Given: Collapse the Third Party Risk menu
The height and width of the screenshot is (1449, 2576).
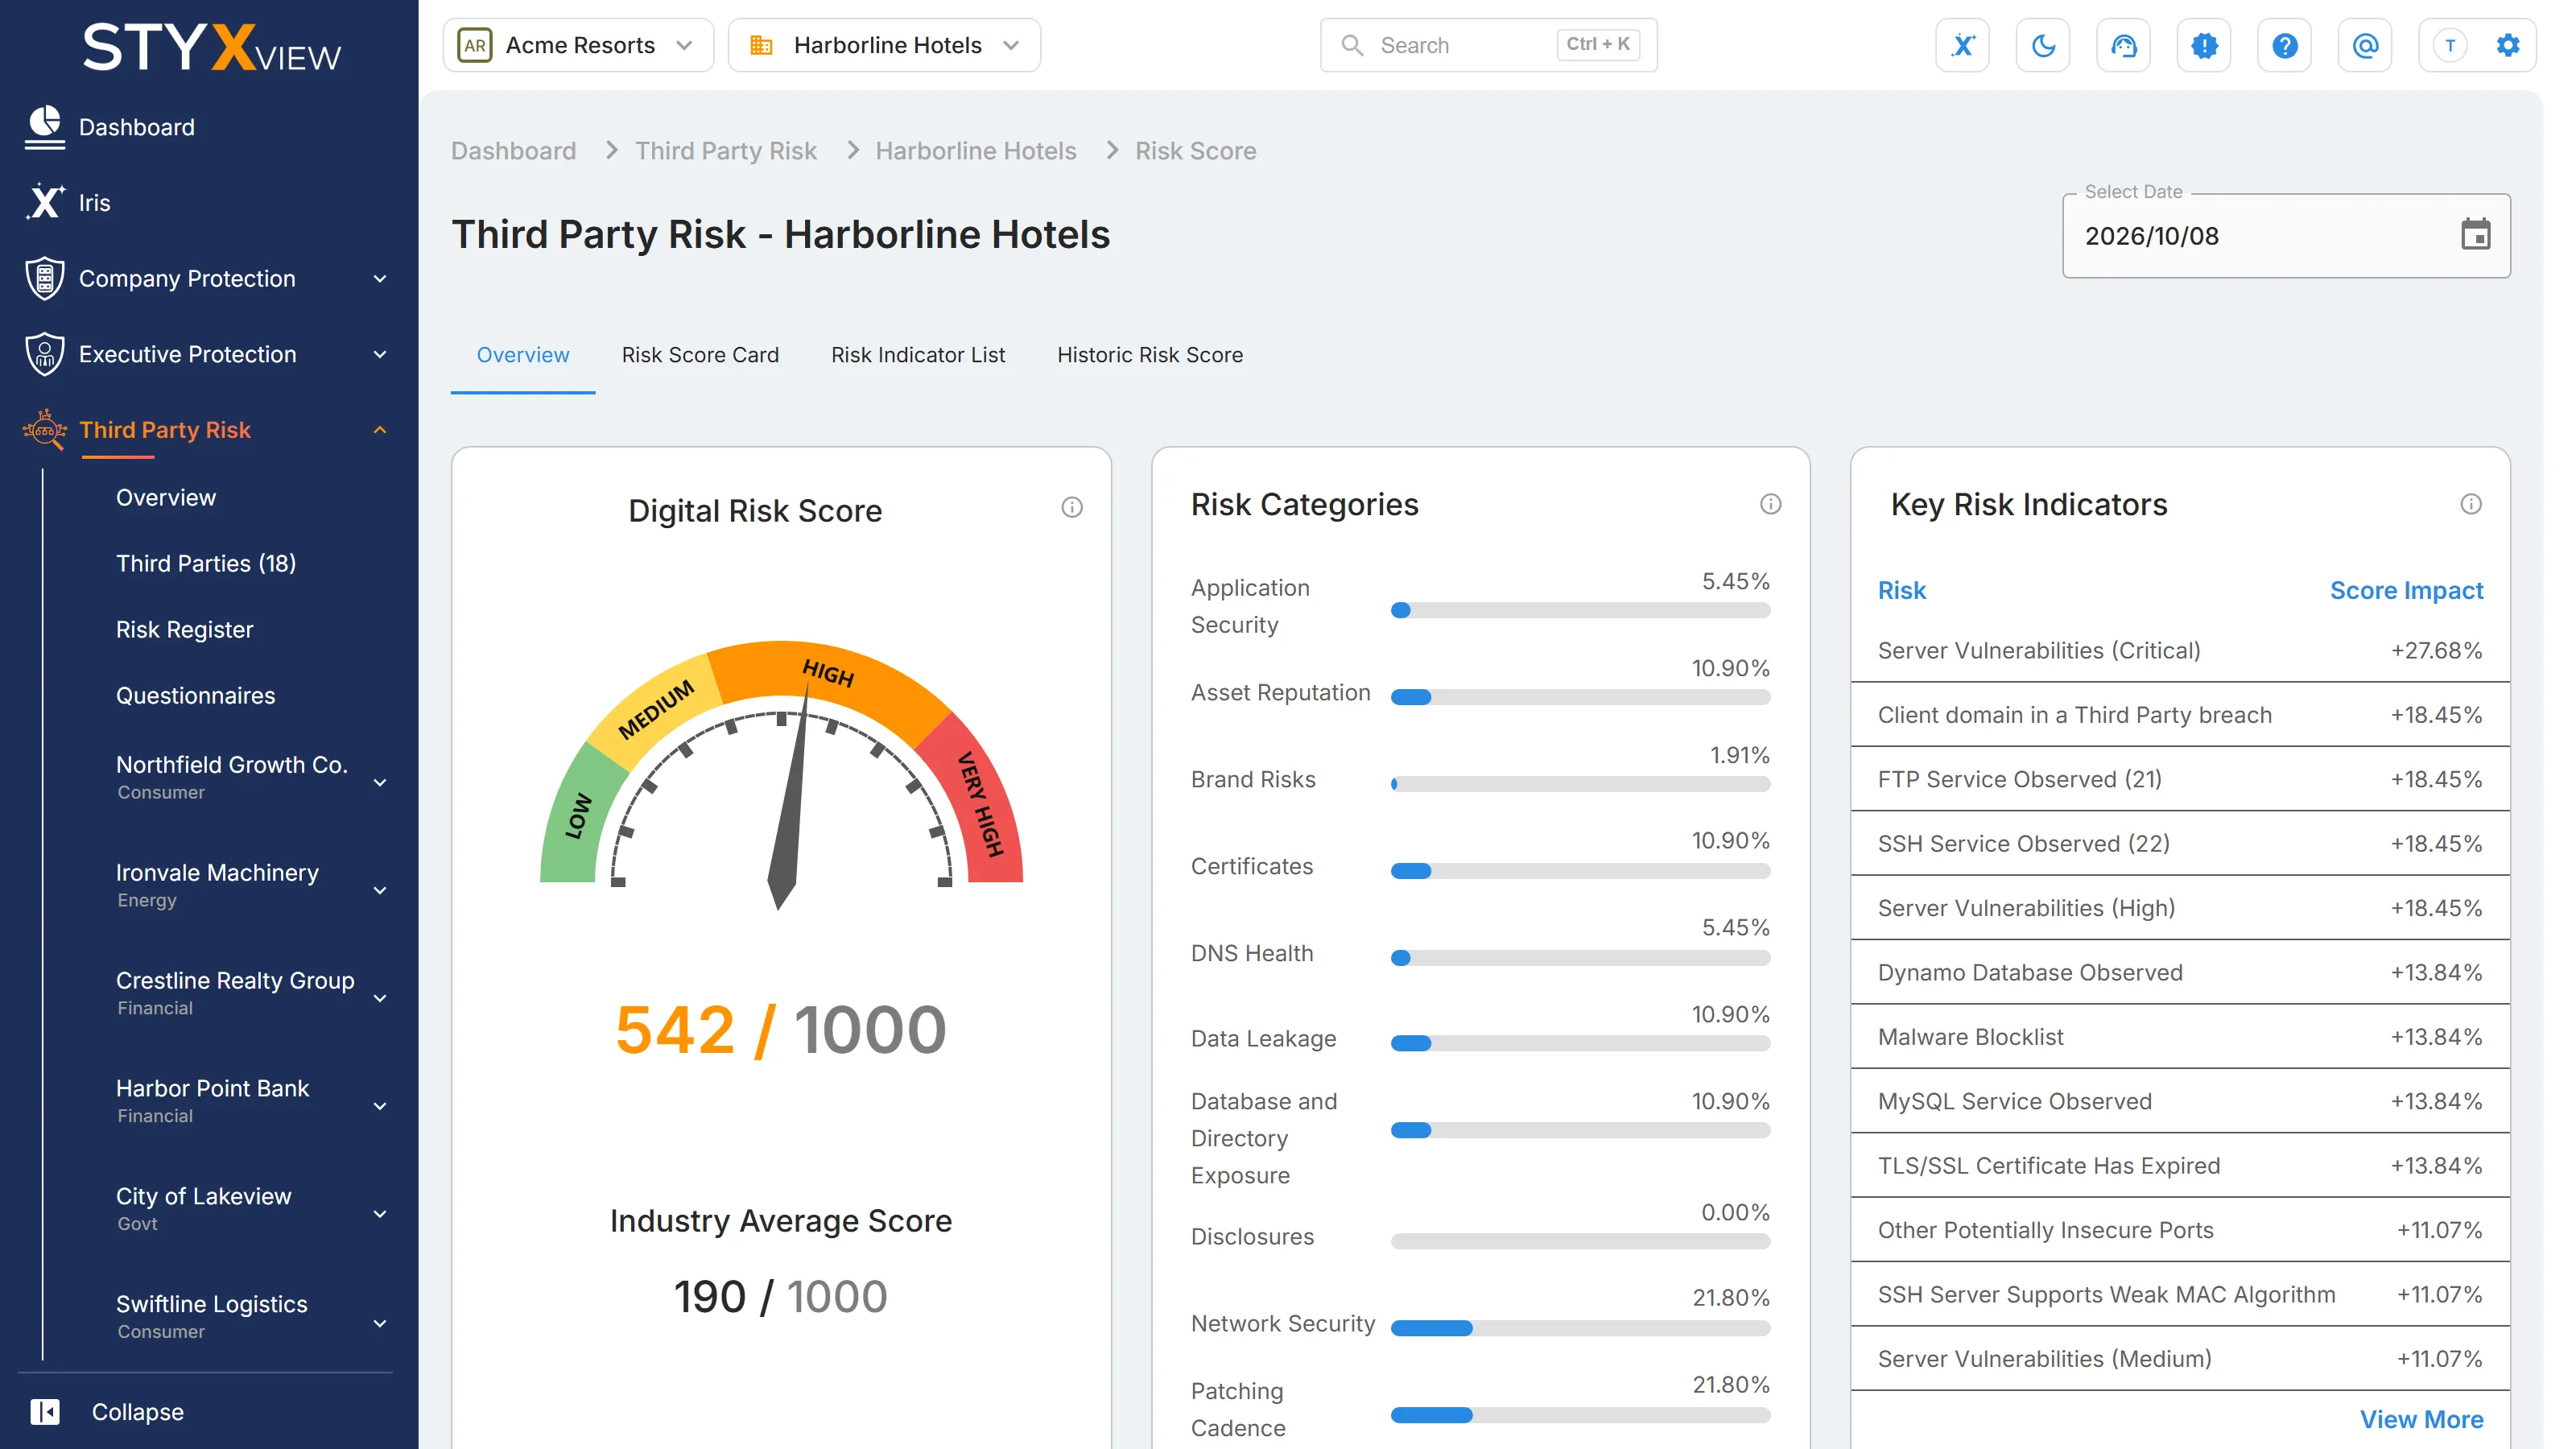Looking at the screenshot, I should pyautogui.click(x=380, y=430).
